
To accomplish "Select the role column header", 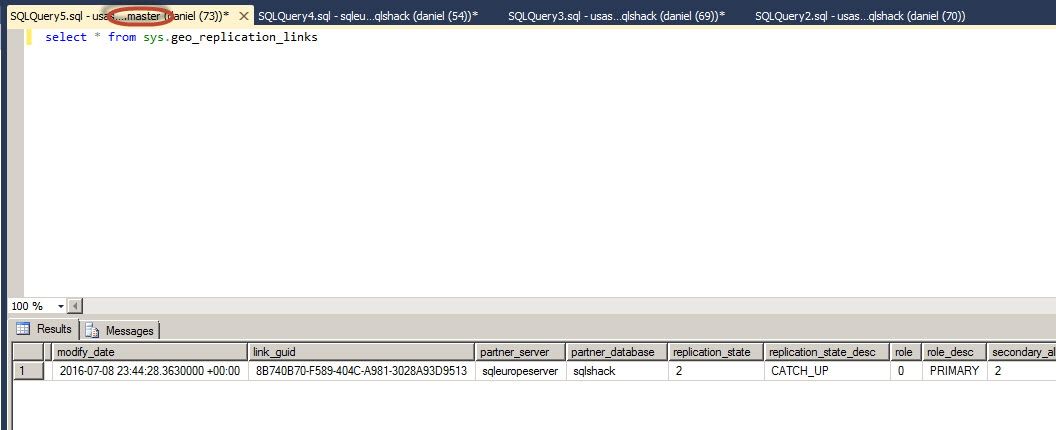I will pos(906,352).
